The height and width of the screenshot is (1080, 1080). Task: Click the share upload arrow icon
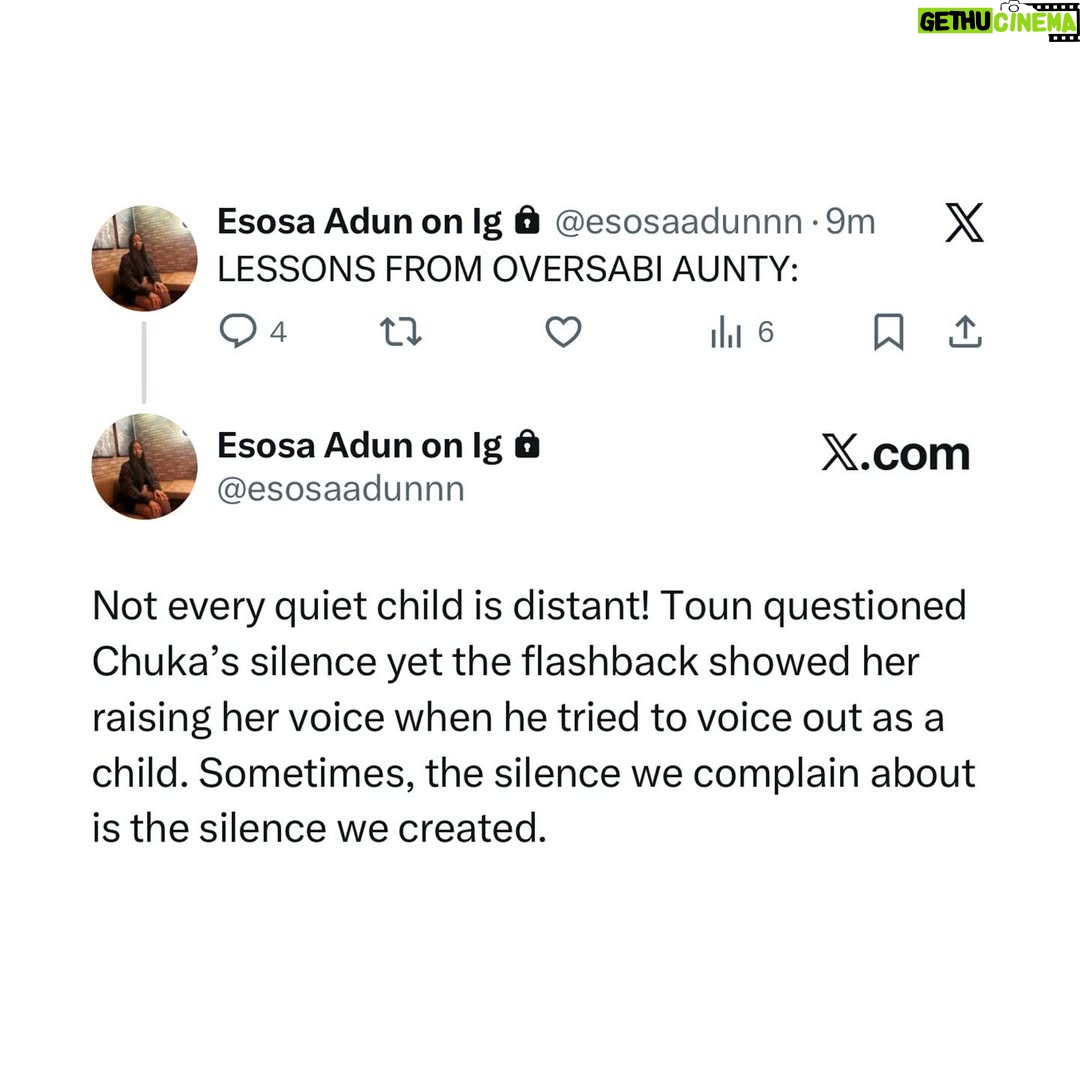pyautogui.click(x=965, y=331)
